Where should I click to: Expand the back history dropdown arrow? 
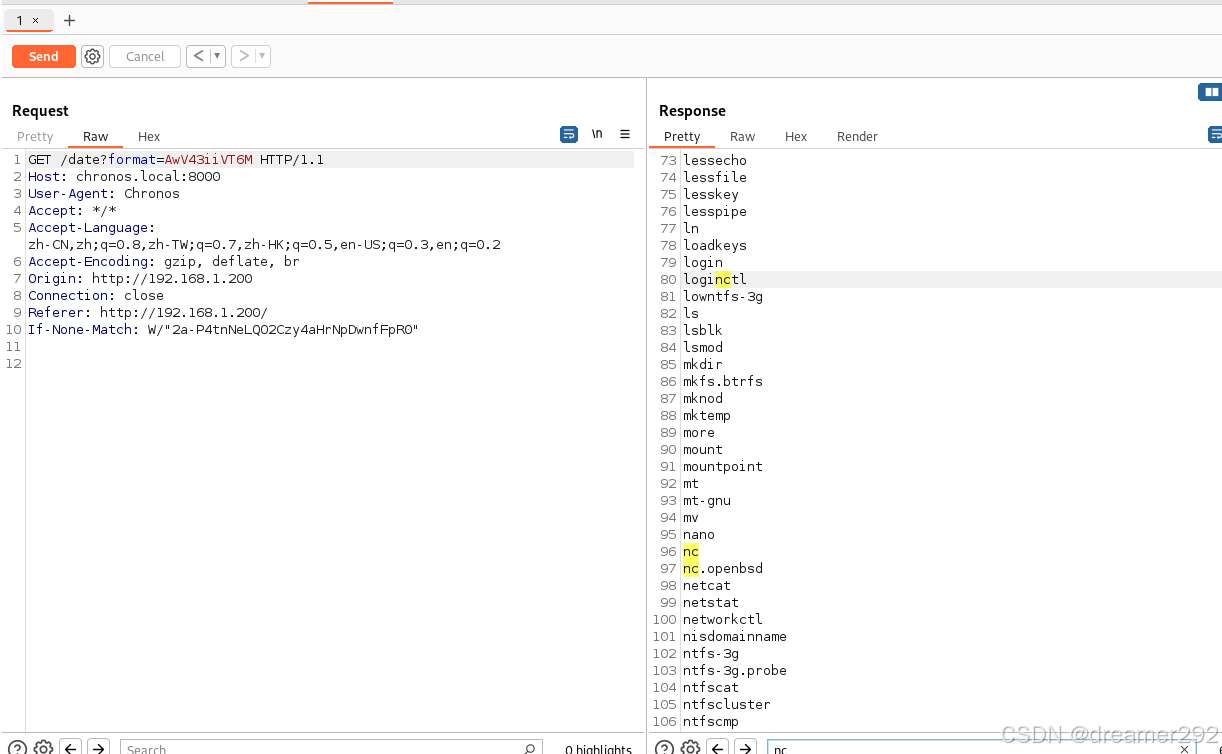point(217,57)
